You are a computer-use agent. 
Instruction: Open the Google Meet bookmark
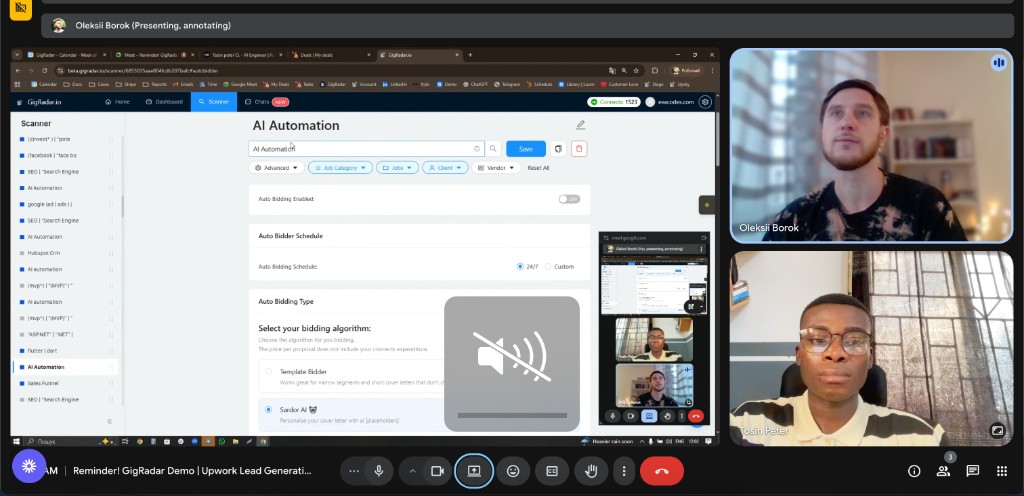pyautogui.click(x=240, y=84)
